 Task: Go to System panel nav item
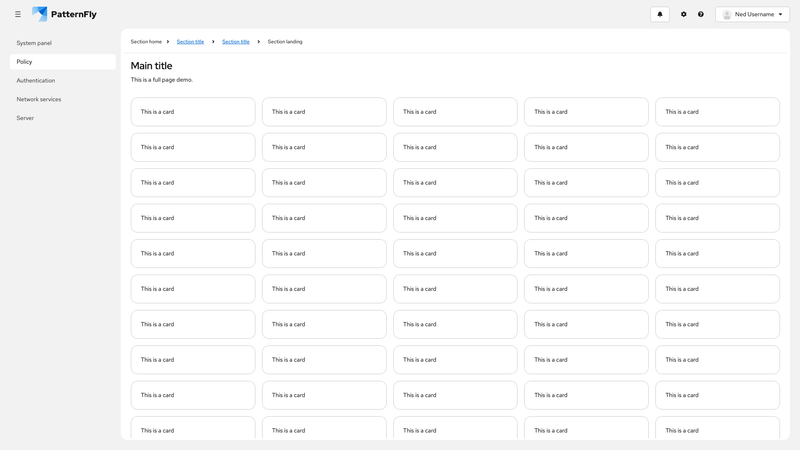click(63, 43)
